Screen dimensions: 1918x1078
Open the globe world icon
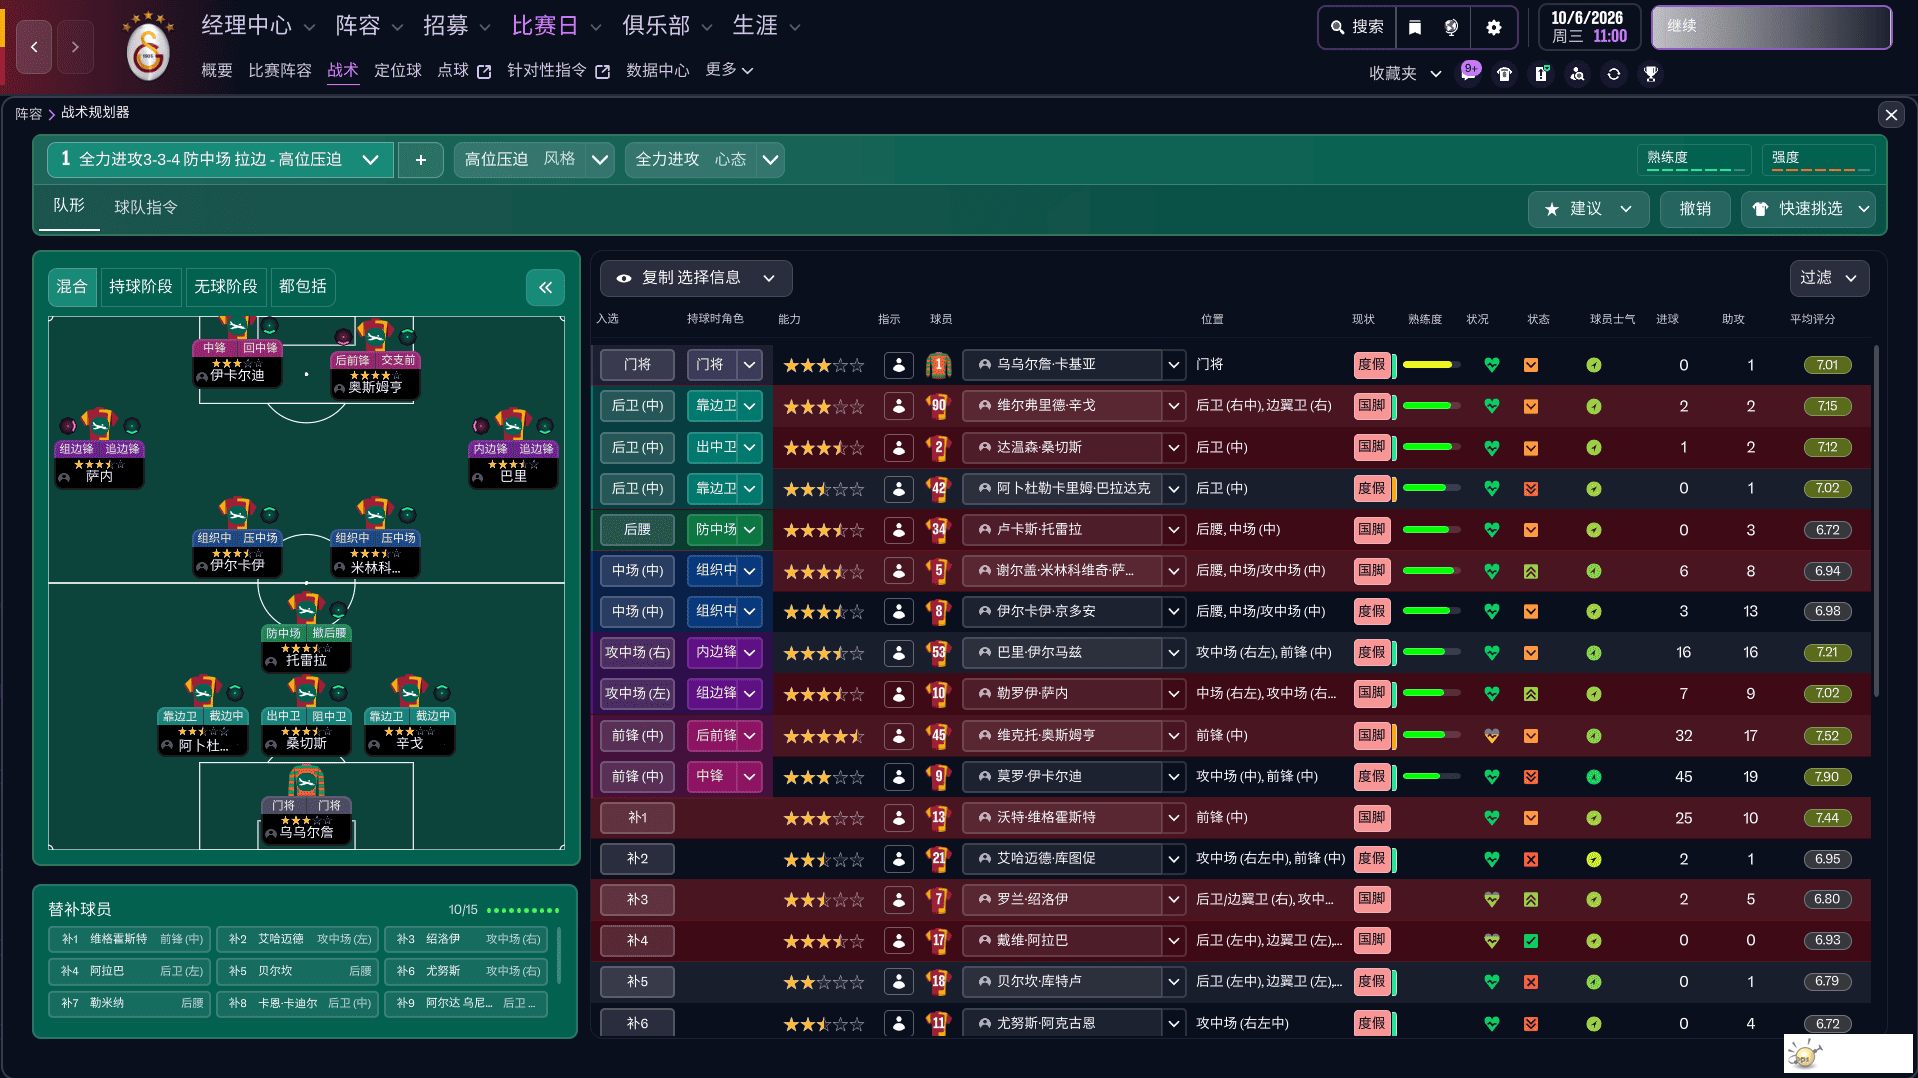tap(1451, 27)
